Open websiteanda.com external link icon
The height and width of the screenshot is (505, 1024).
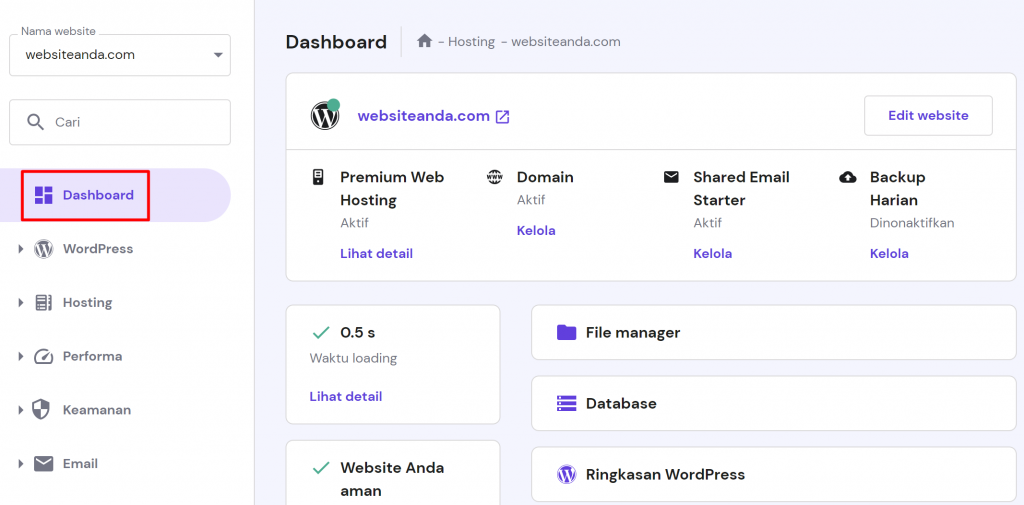click(x=502, y=116)
